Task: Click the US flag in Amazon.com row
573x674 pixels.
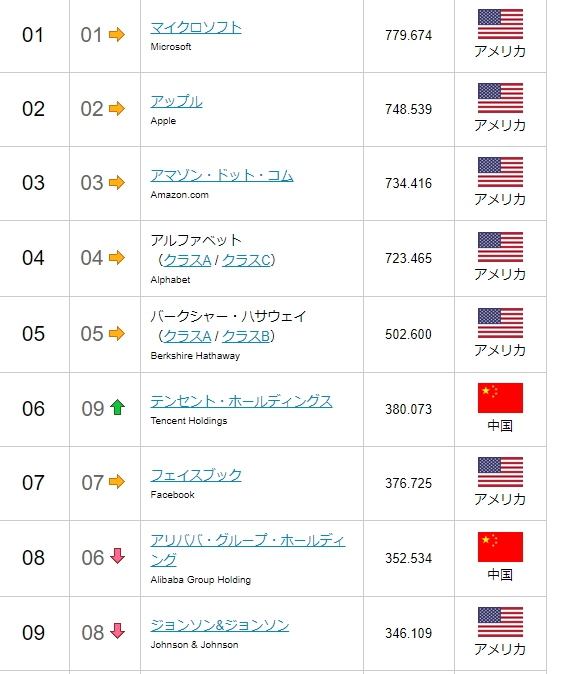Action: [500, 172]
